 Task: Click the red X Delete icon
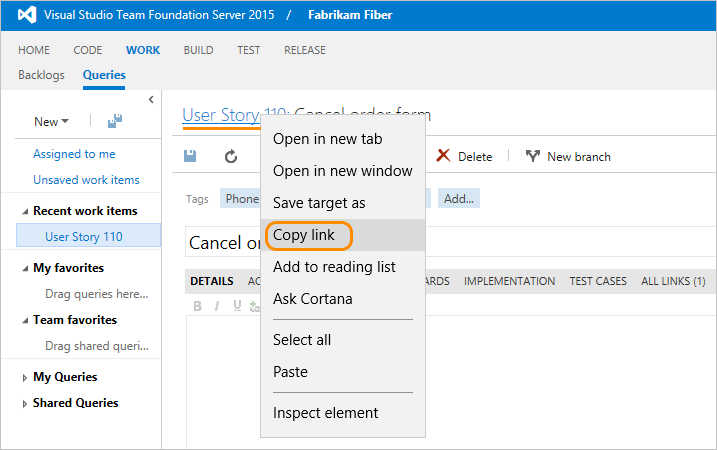(443, 155)
